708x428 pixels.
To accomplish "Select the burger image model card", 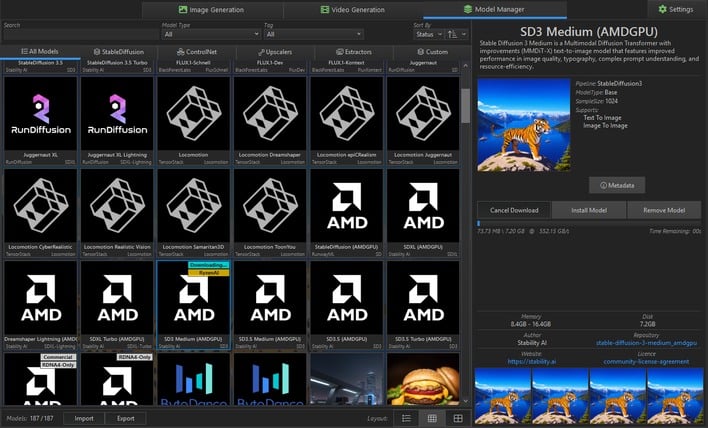I will 423,379.
